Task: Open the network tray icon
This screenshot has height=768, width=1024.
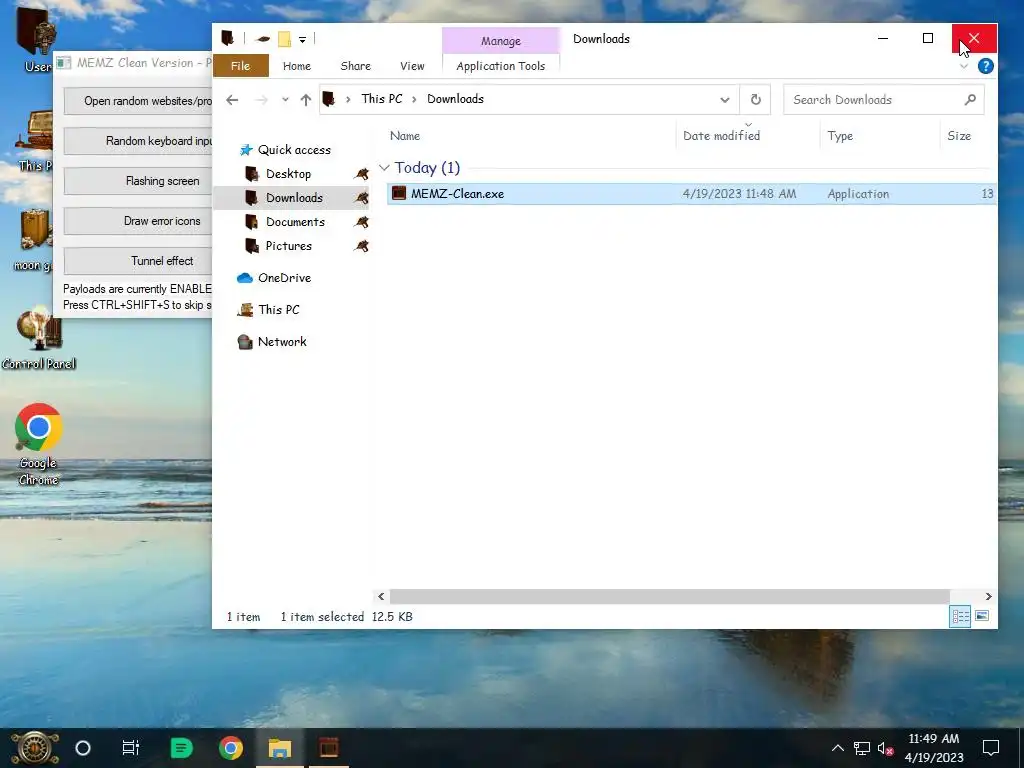Action: click(x=862, y=748)
